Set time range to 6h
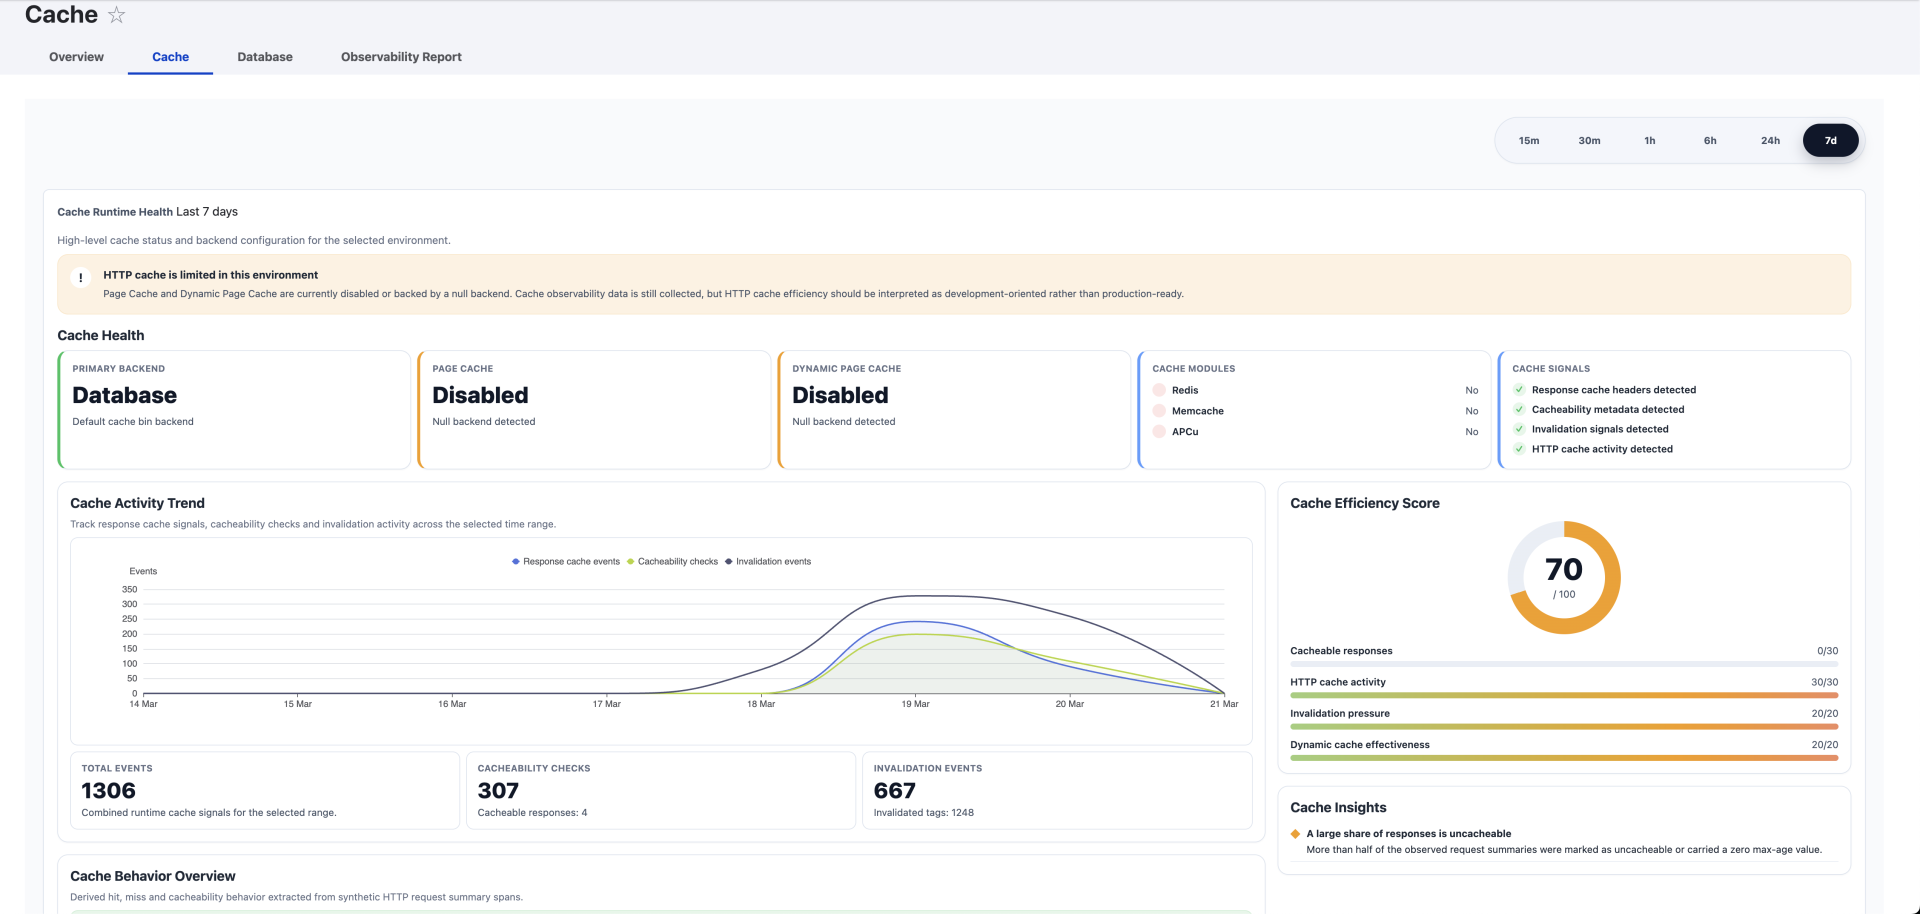1920x914 pixels. tap(1710, 141)
